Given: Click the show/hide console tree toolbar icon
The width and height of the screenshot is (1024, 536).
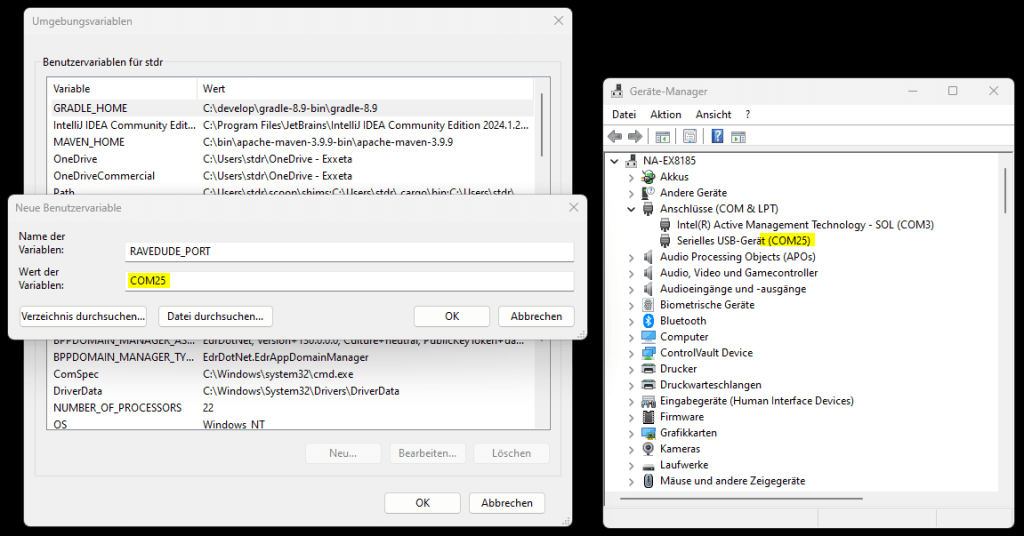Looking at the screenshot, I should [x=663, y=136].
